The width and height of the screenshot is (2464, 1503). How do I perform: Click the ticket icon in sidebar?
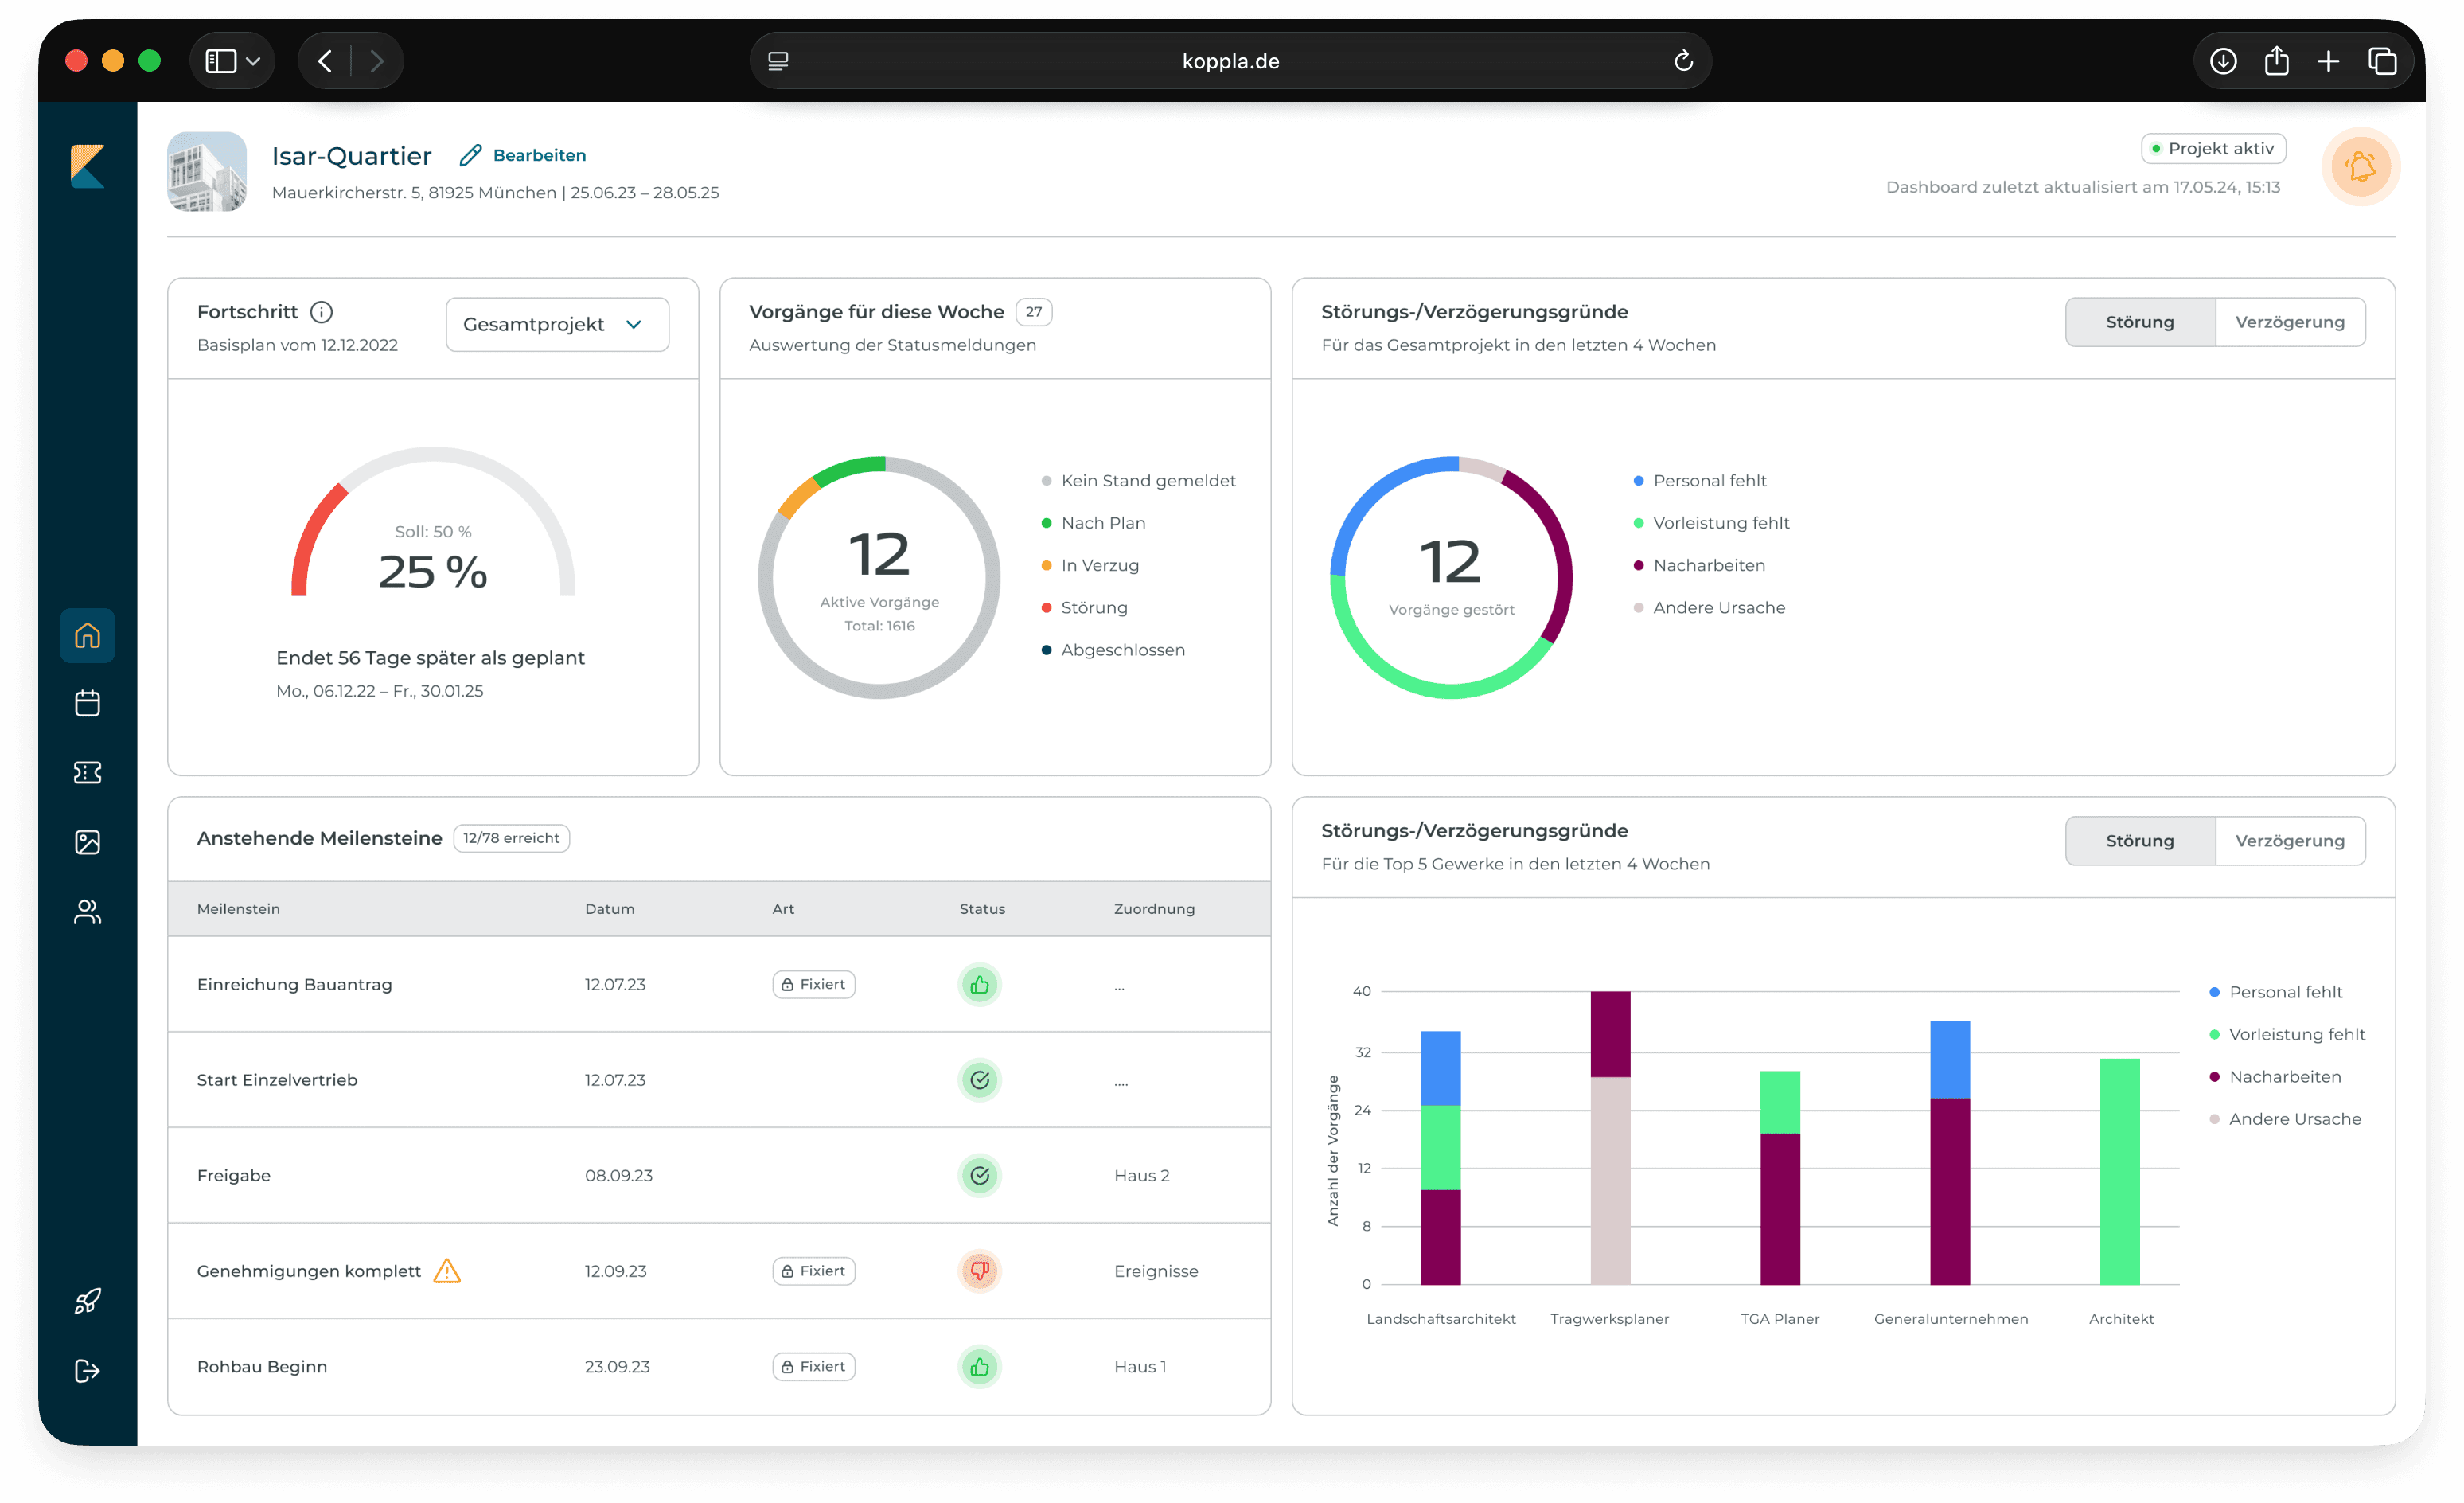pos(87,773)
